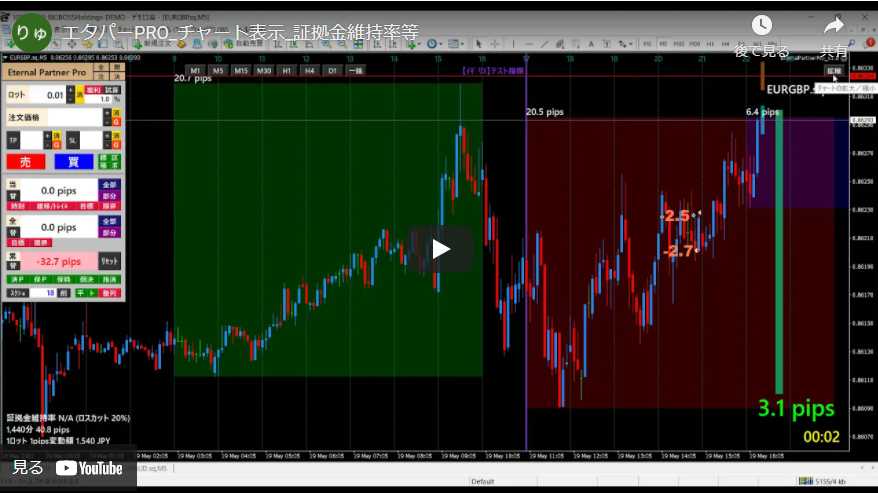This screenshot has width=878, height=493.
Task: Select the cursor arrow tool in toolbar
Action: pos(479,44)
